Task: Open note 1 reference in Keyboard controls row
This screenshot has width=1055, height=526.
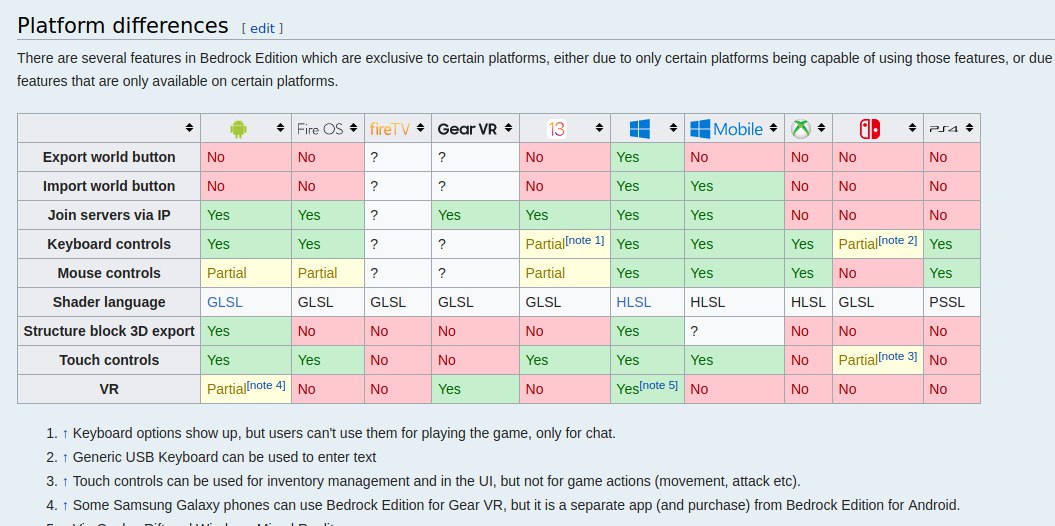Action: [x=585, y=239]
